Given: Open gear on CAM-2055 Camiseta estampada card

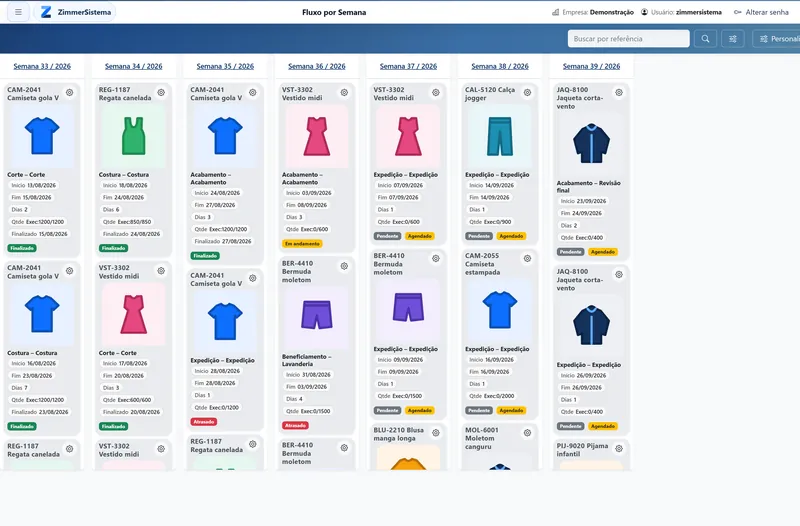Looking at the screenshot, I should (528, 259).
